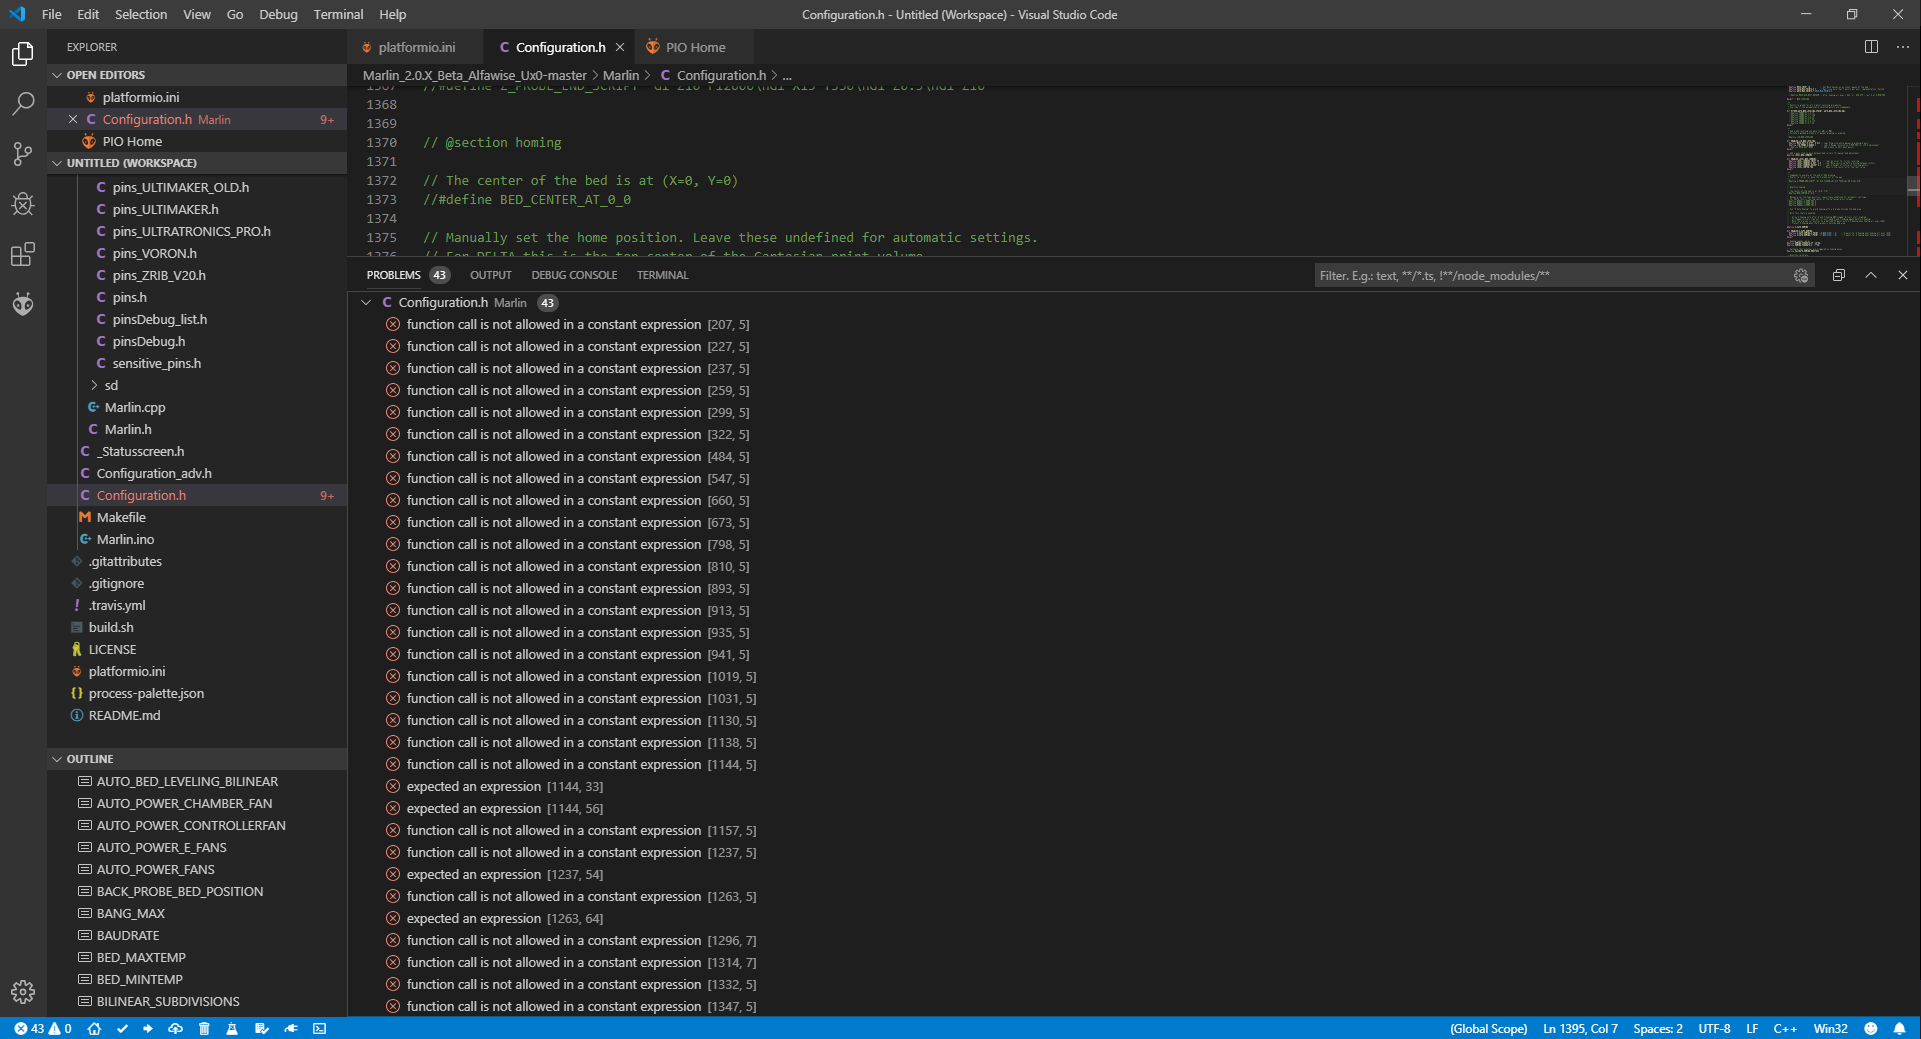Open the editor More Actions ellipsis
The width and height of the screenshot is (1921, 1039).
1902,47
